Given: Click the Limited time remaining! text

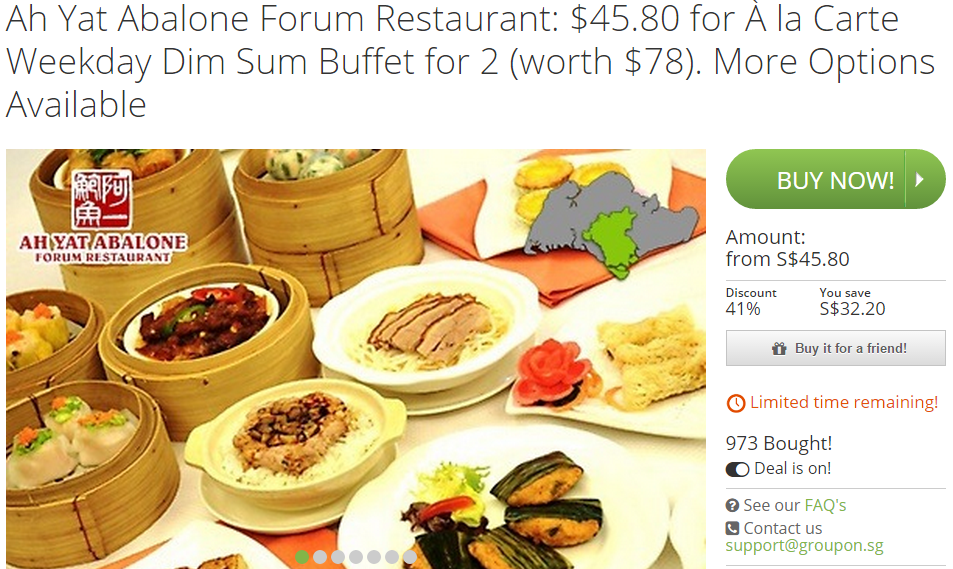Looking at the screenshot, I should 844,402.
